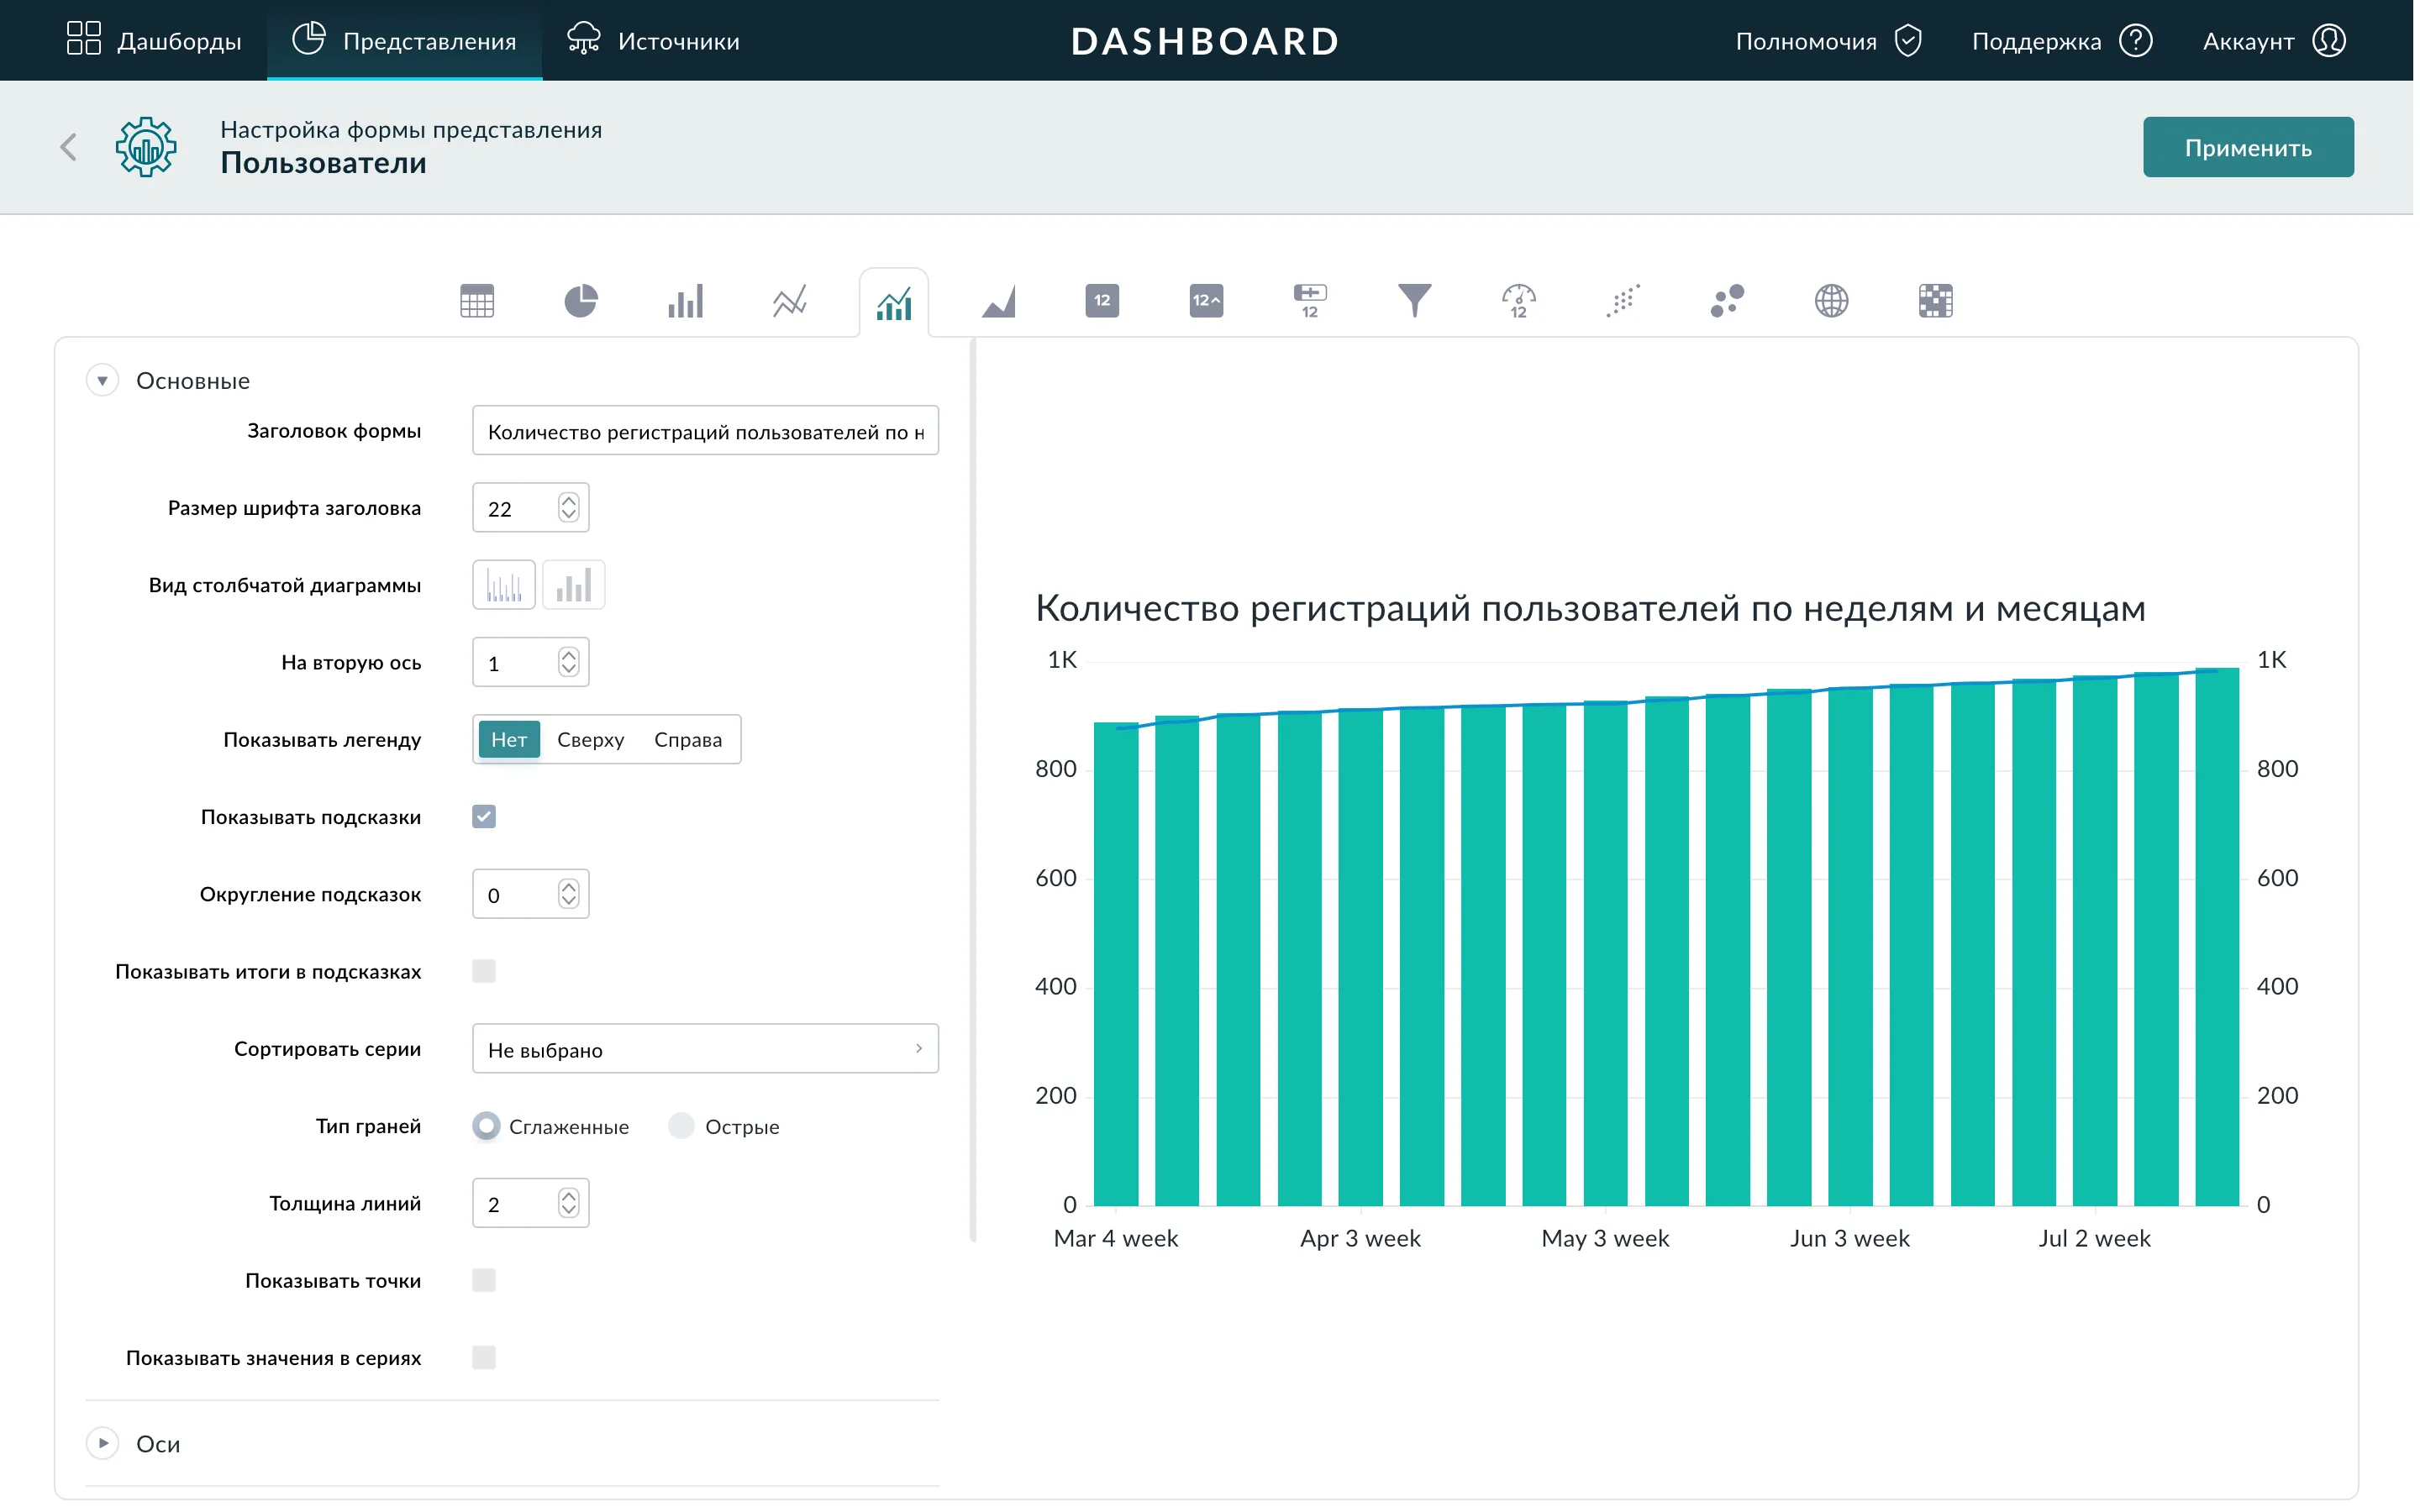Image resolution: width=2420 pixels, height=1512 pixels.
Task: Select the heatmap chart type icon
Action: pyautogui.click(x=1936, y=301)
